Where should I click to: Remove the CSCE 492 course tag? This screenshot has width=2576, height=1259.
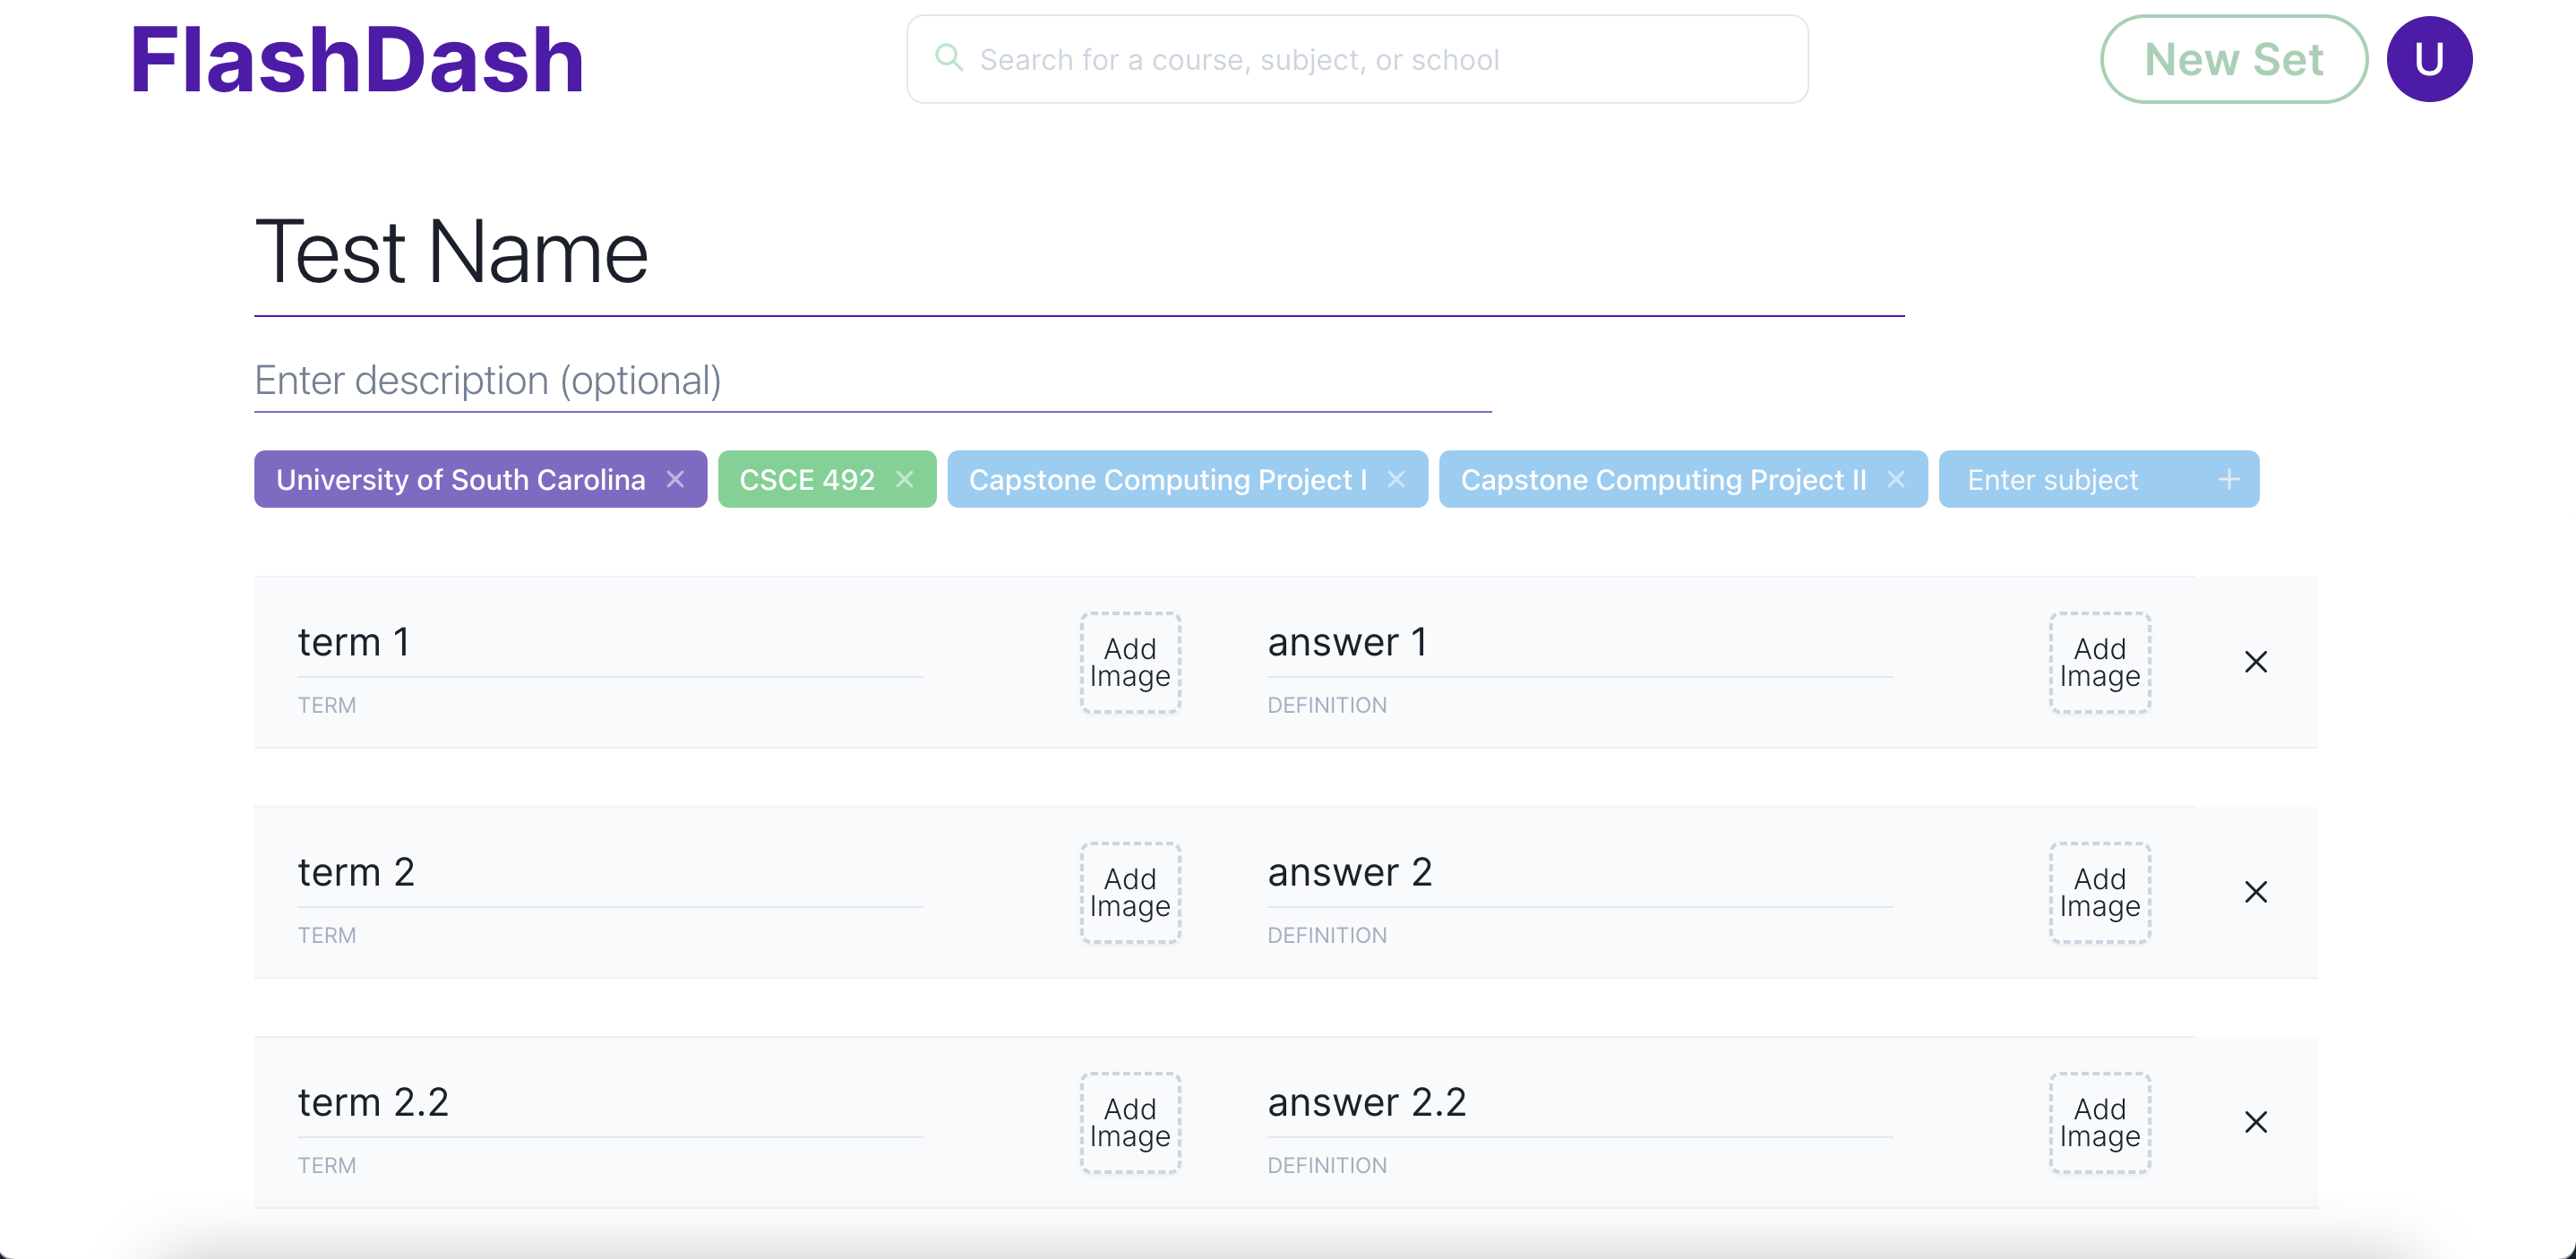pyautogui.click(x=905, y=479)
